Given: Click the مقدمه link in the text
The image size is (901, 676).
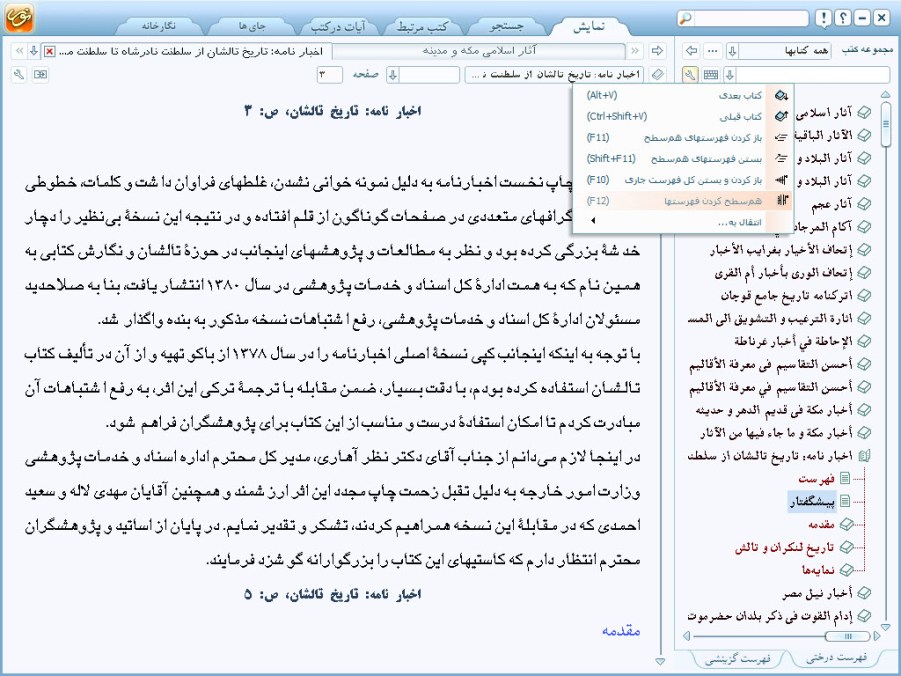Looking at the screenshot, I should click(x=621, y=631).
